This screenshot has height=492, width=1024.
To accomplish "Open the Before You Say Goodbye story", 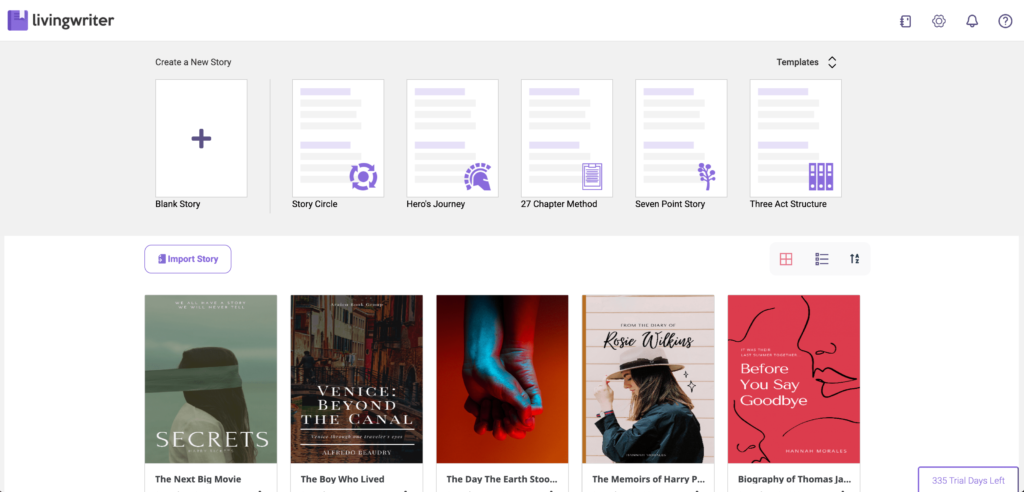I will point(793,378).
